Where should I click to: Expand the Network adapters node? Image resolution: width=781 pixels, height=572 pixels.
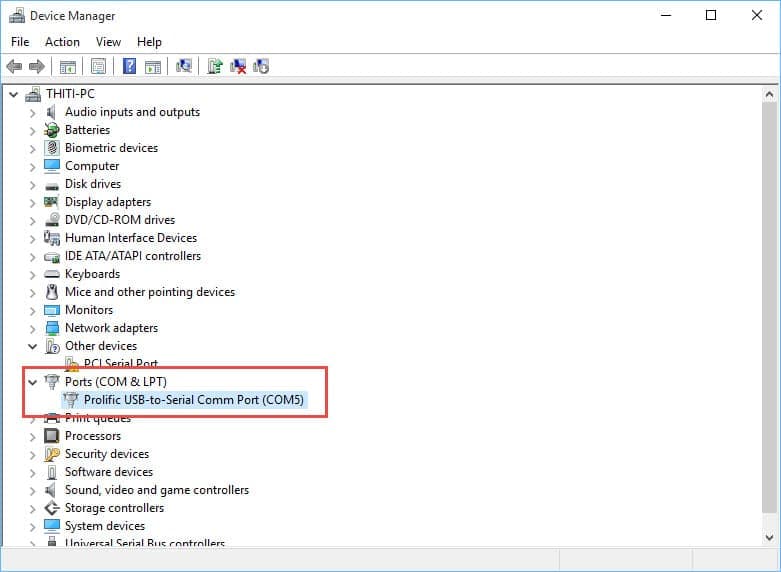pos(32,328)
